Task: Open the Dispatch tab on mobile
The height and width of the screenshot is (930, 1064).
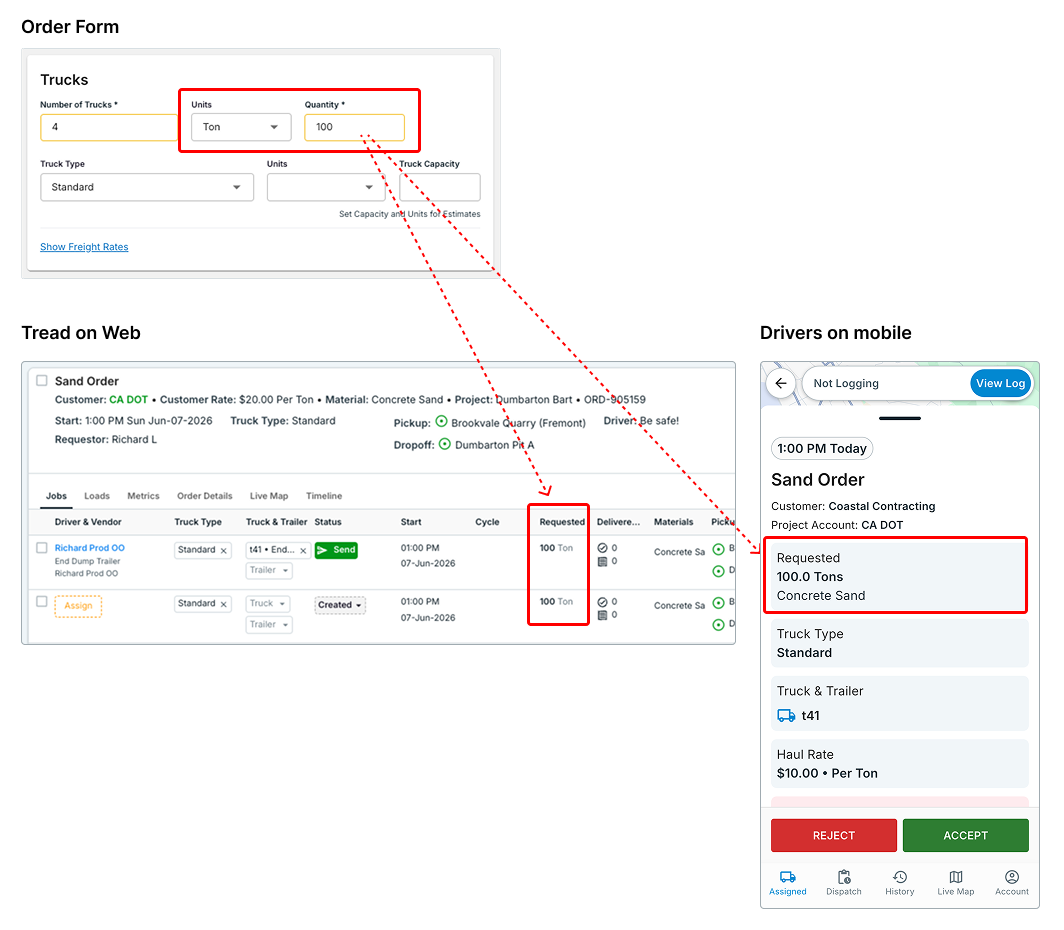Action: [x=843, y=883]
